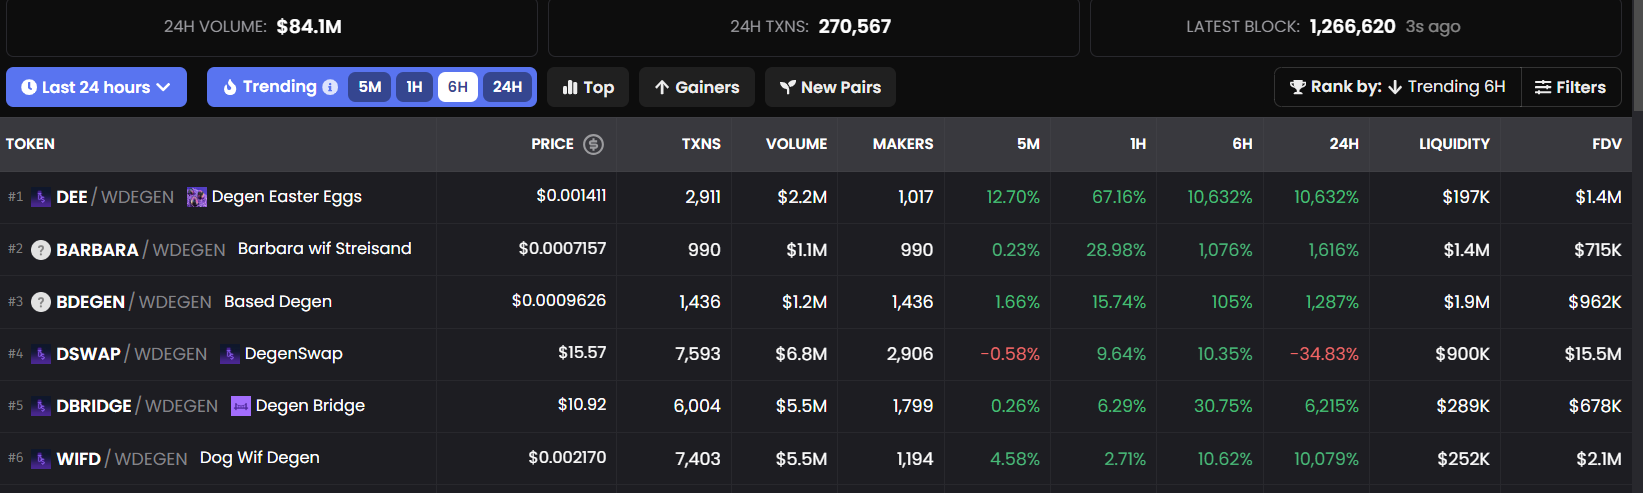Switch to the Gainers tab
The width and height of the screenshot is (1643, 493).
click(x=697, y=87)
